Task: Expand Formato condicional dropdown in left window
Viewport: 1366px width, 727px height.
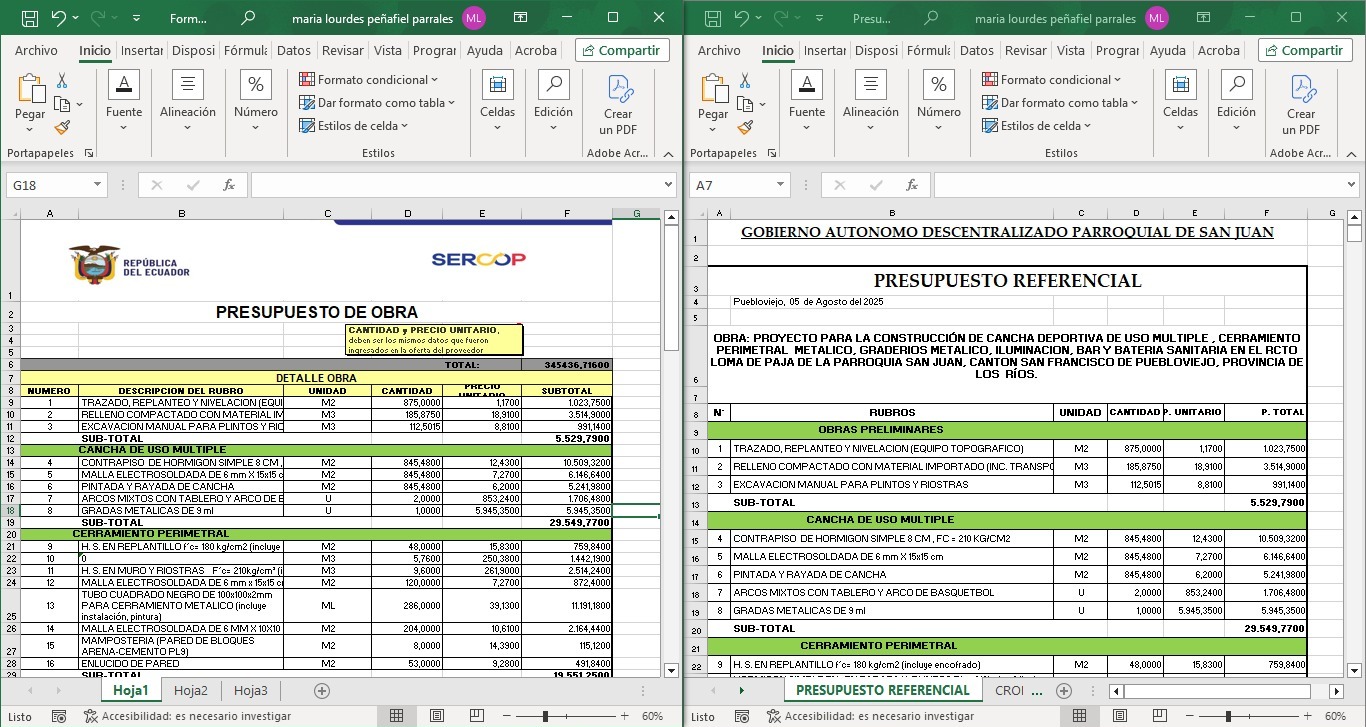Action: tap(368, 80)
